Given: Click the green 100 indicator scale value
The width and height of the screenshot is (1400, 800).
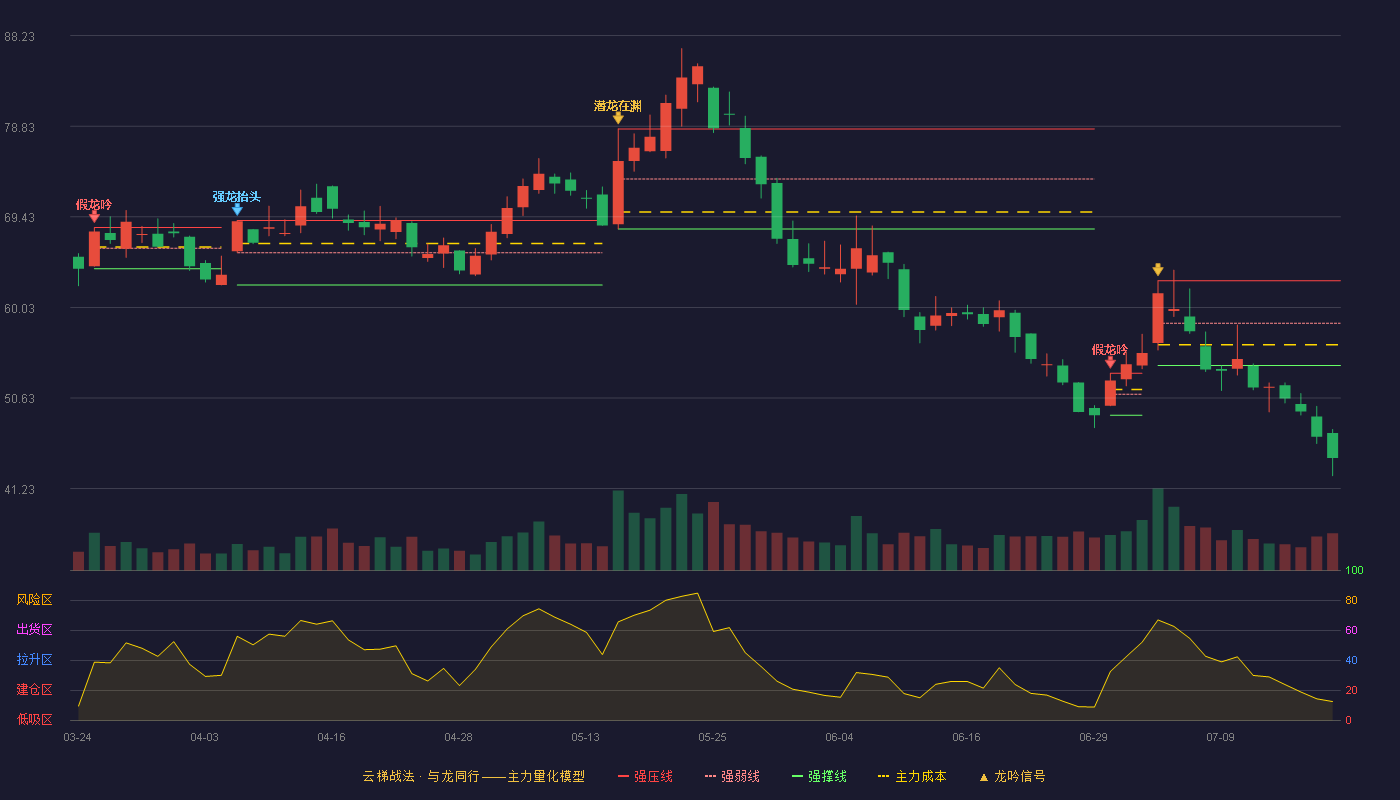Looking at the screenshot, I should [1354, 570].
